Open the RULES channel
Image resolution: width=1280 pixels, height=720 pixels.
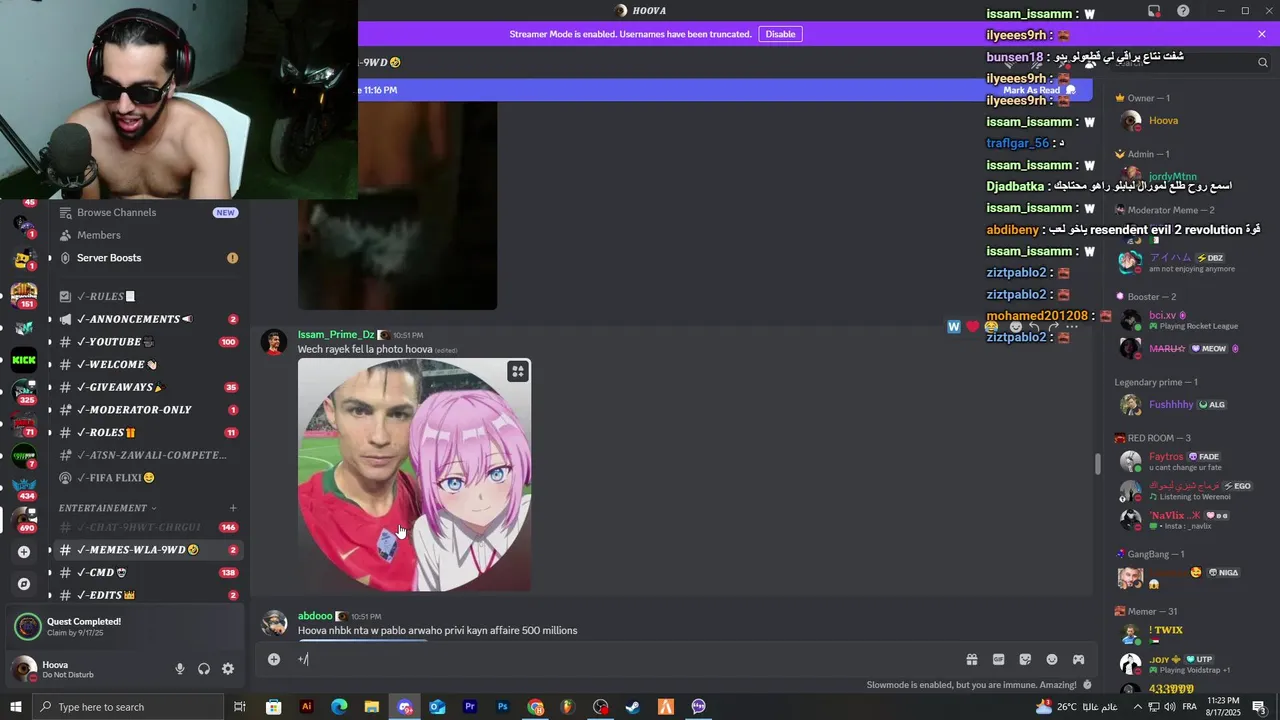(147, 296)
